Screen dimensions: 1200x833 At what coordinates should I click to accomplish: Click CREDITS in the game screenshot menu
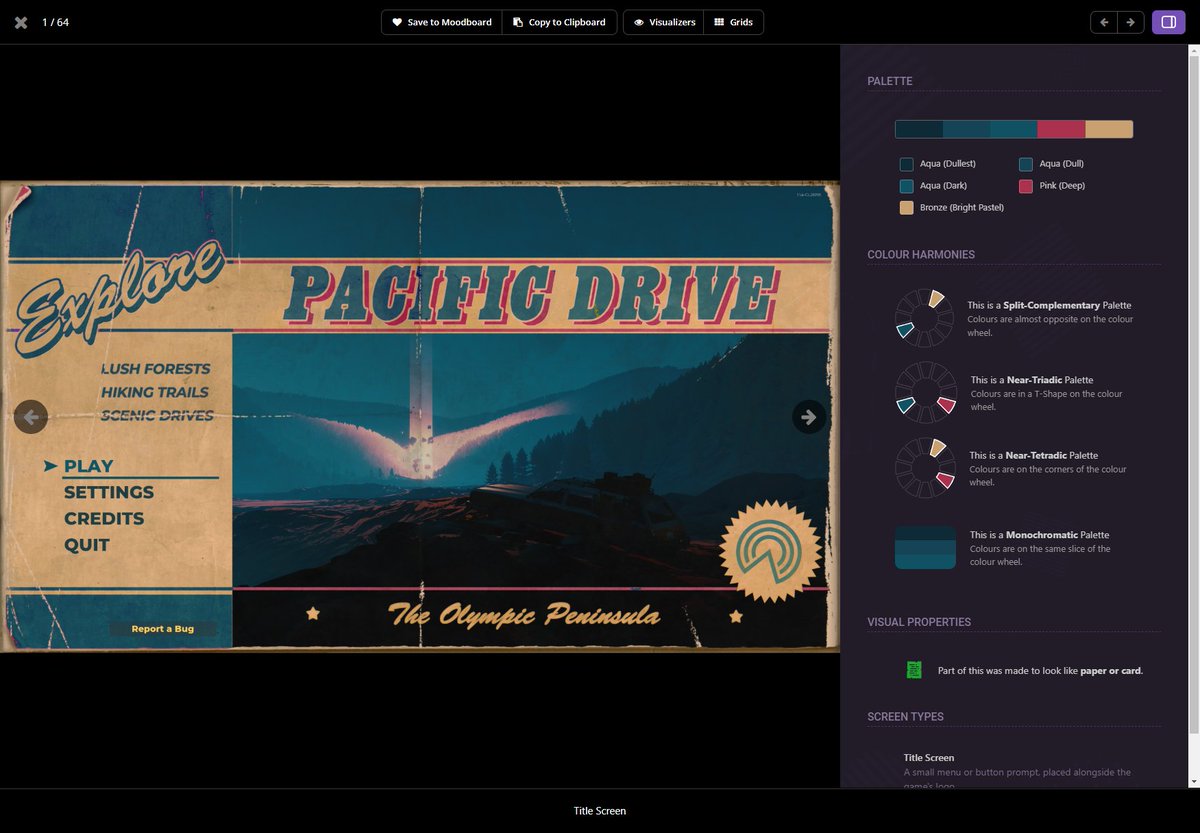(x=104, y=519)
